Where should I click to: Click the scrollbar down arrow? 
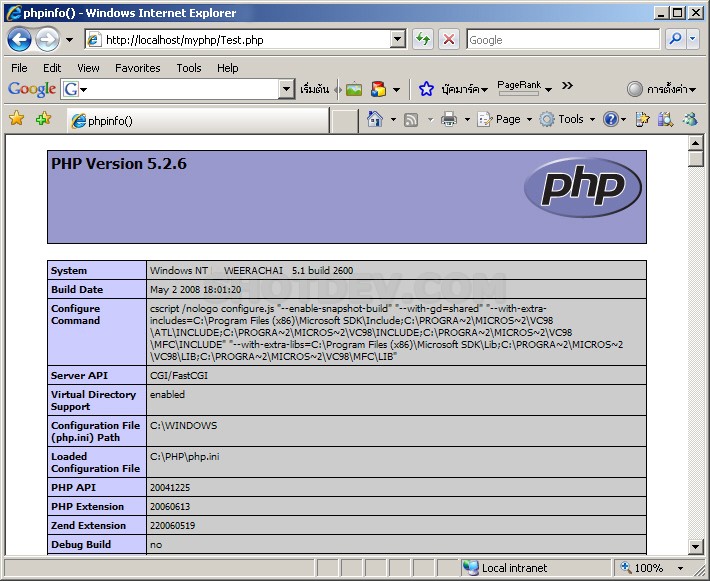pyautogui.click(x=696, y=546)
